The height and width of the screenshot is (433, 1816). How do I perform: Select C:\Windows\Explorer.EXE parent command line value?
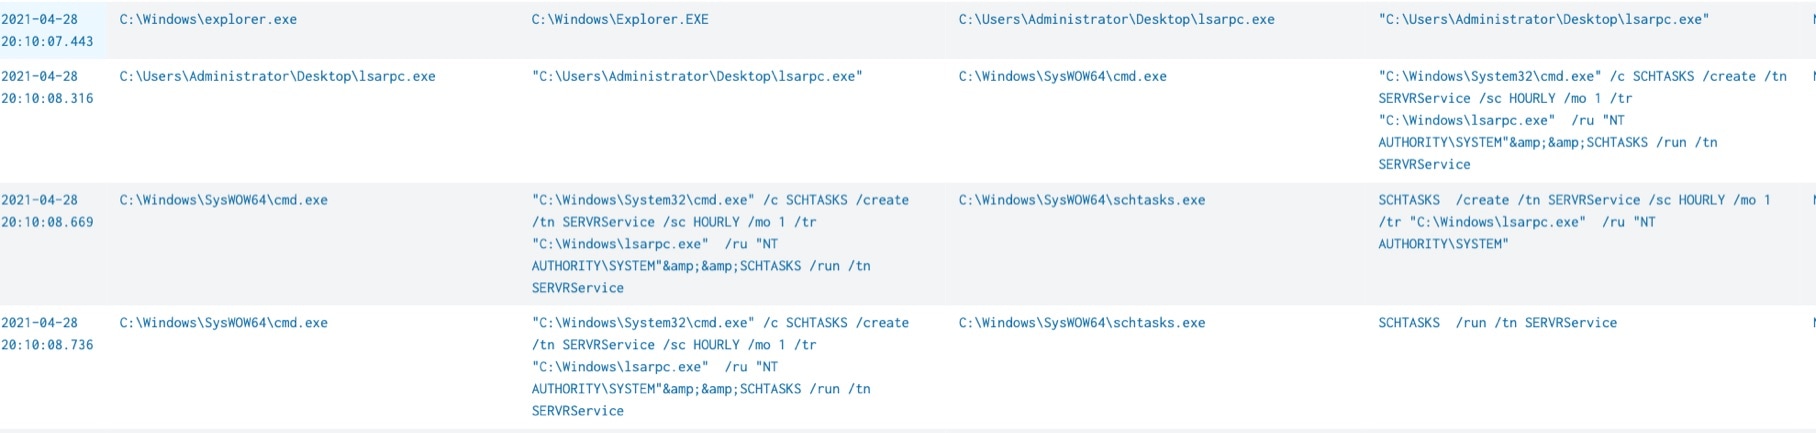[x=620, y=19]
